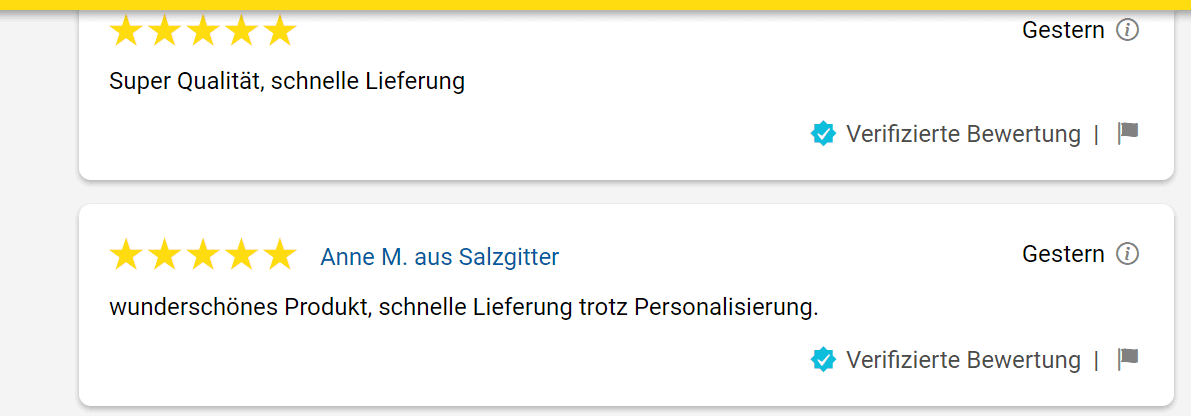
Task: Report the Super Qualität review via flag icon
Action: 1128,133
